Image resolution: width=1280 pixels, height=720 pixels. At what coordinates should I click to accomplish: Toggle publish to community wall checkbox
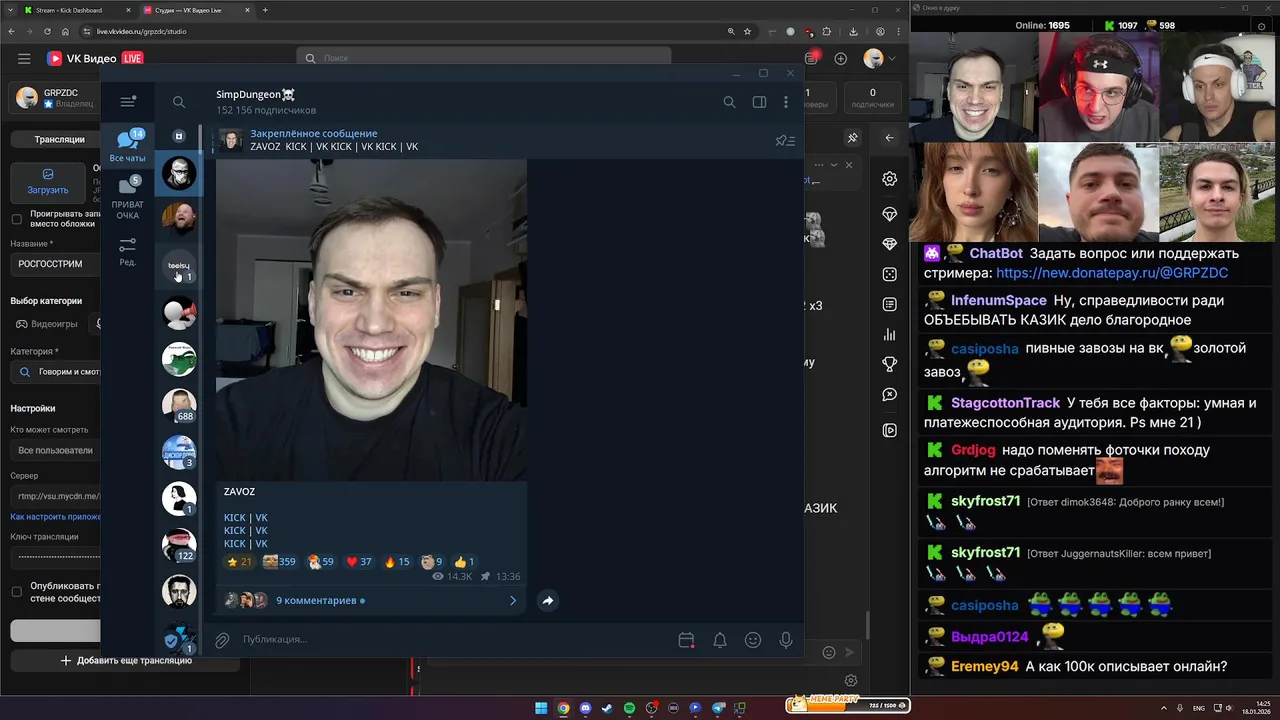(16, 592)
